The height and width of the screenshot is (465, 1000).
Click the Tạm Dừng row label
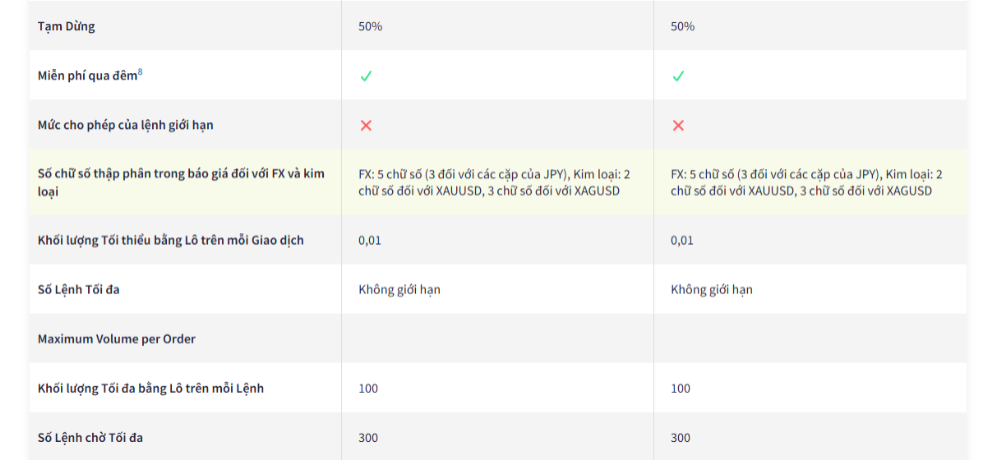(x=66, y=26)
